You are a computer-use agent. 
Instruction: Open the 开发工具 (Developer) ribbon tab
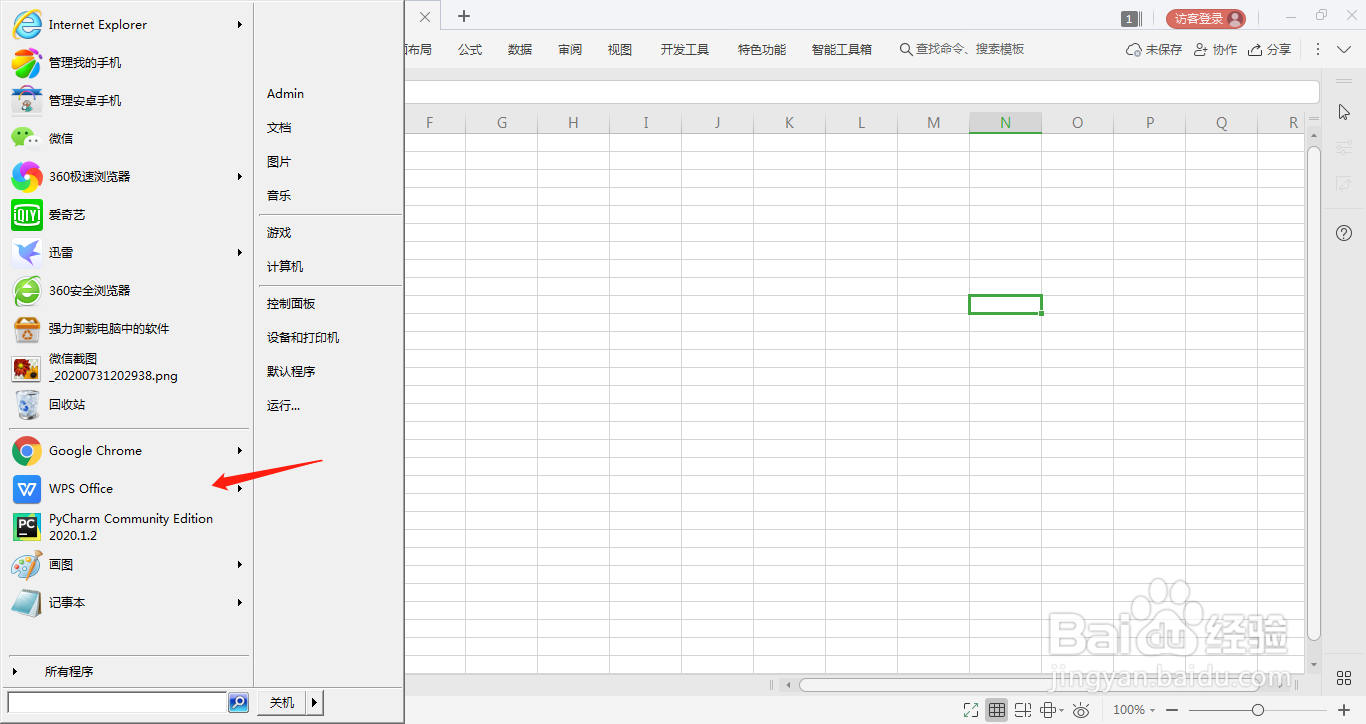click(685, 49)
